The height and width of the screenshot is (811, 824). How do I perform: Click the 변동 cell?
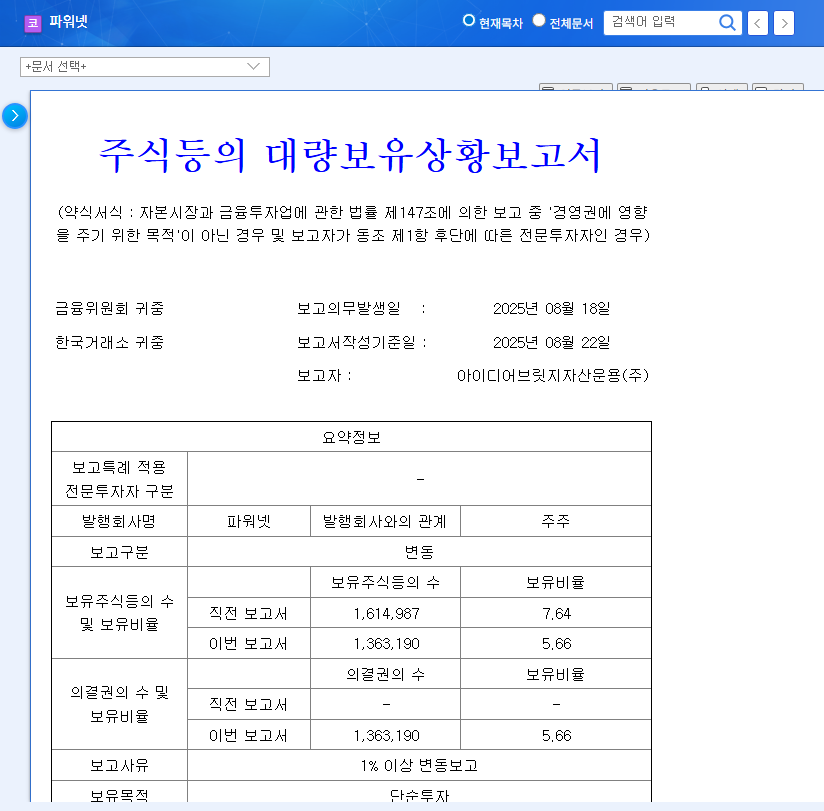click(x=419, y=552)
